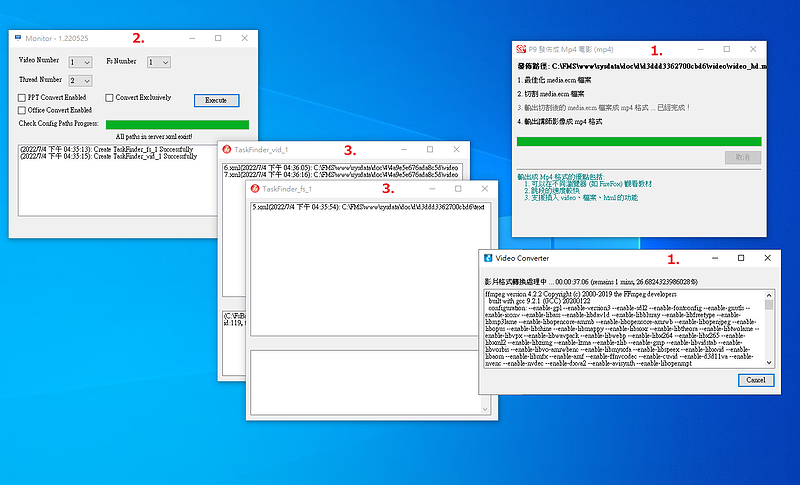Open the Thread Number dropdown

80,81
